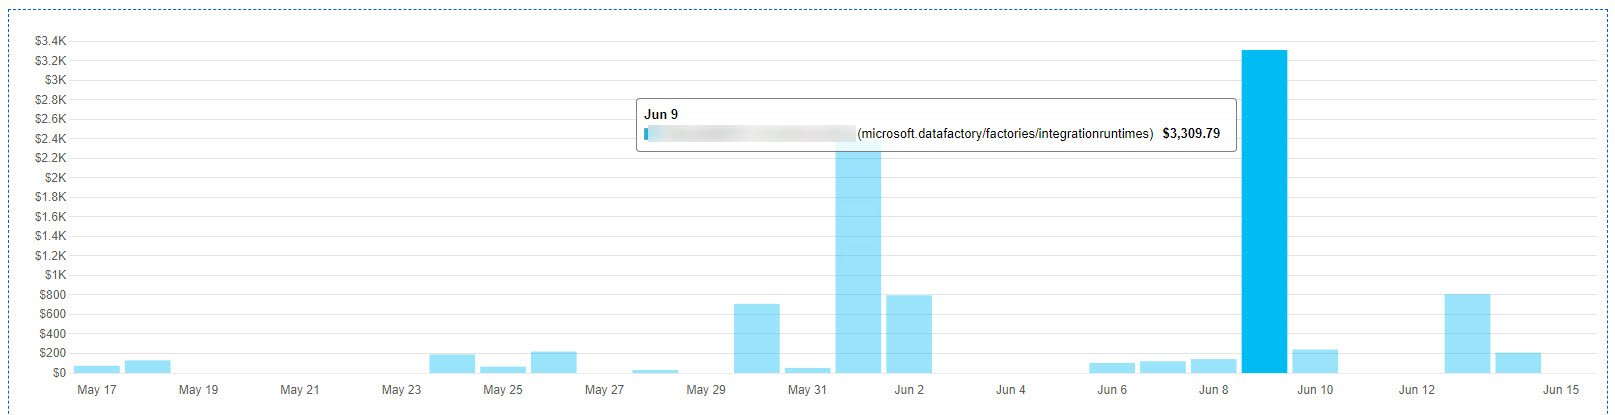Select the Jun 8 bar

coord(1213,366)
